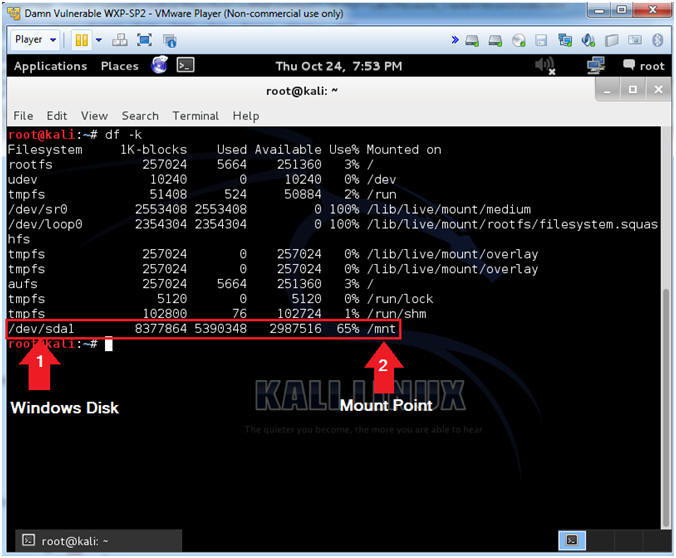Click the muted volume icon in panel
The image size is (676, 558).
545,66
